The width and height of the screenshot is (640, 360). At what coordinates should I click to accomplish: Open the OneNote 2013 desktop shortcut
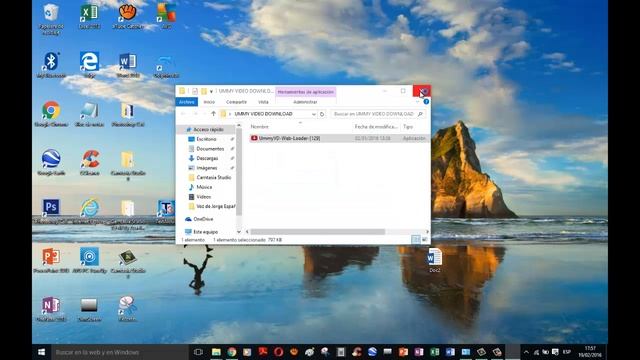[x=51, y=309]
